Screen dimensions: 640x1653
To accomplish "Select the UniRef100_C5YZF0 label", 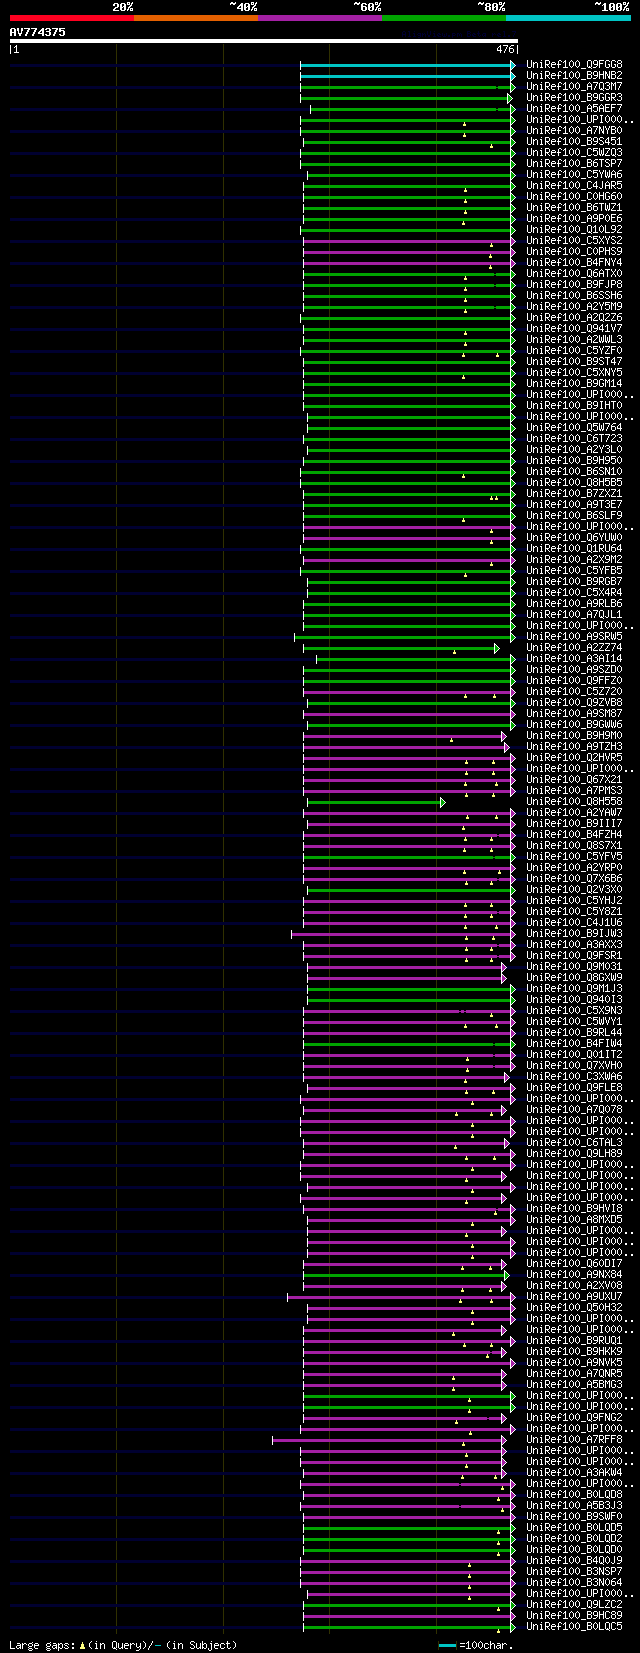I will (574, 350).
